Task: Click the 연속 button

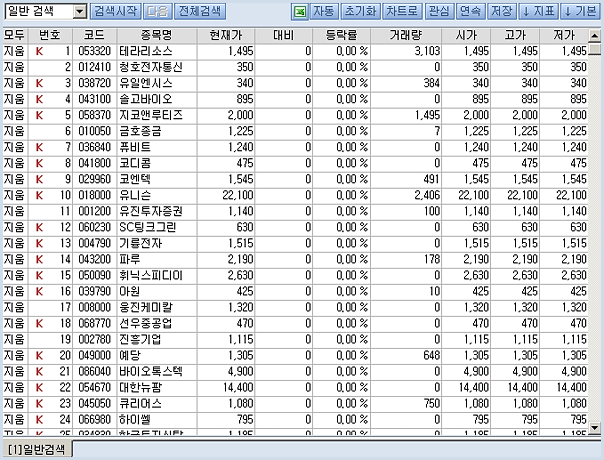Action: click(470, 12)
